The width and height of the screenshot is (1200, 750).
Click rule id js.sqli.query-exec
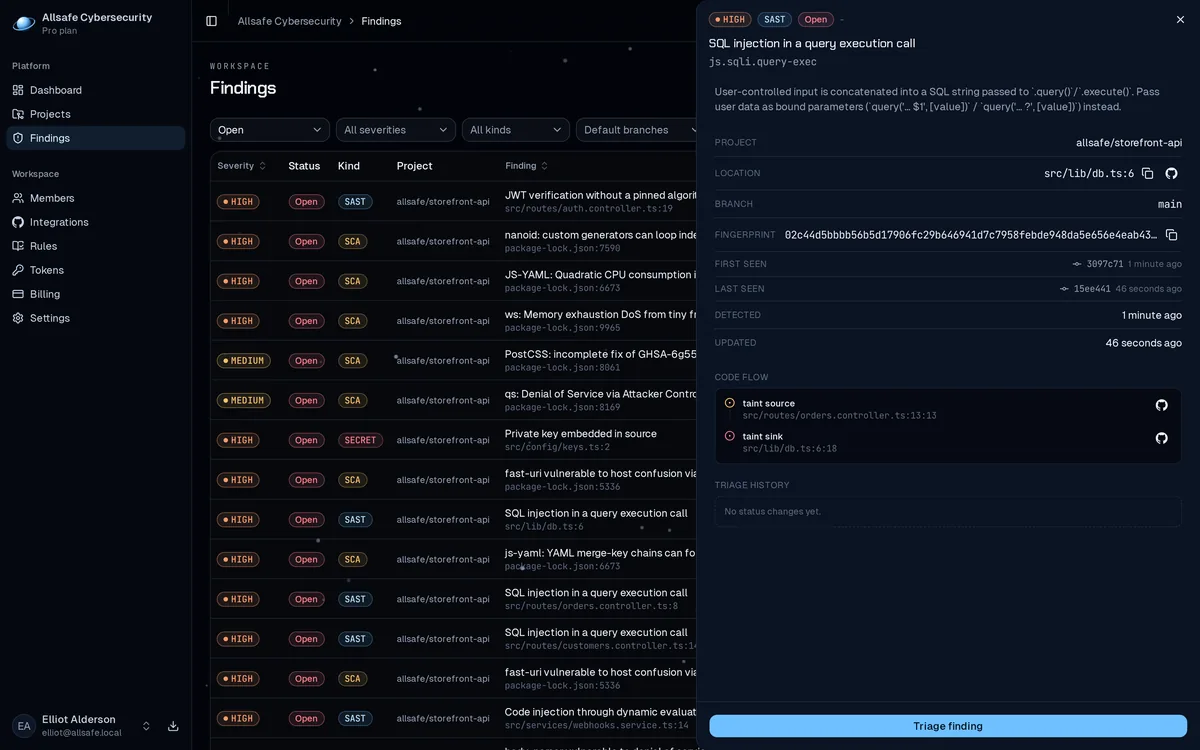tap(763, 62)
